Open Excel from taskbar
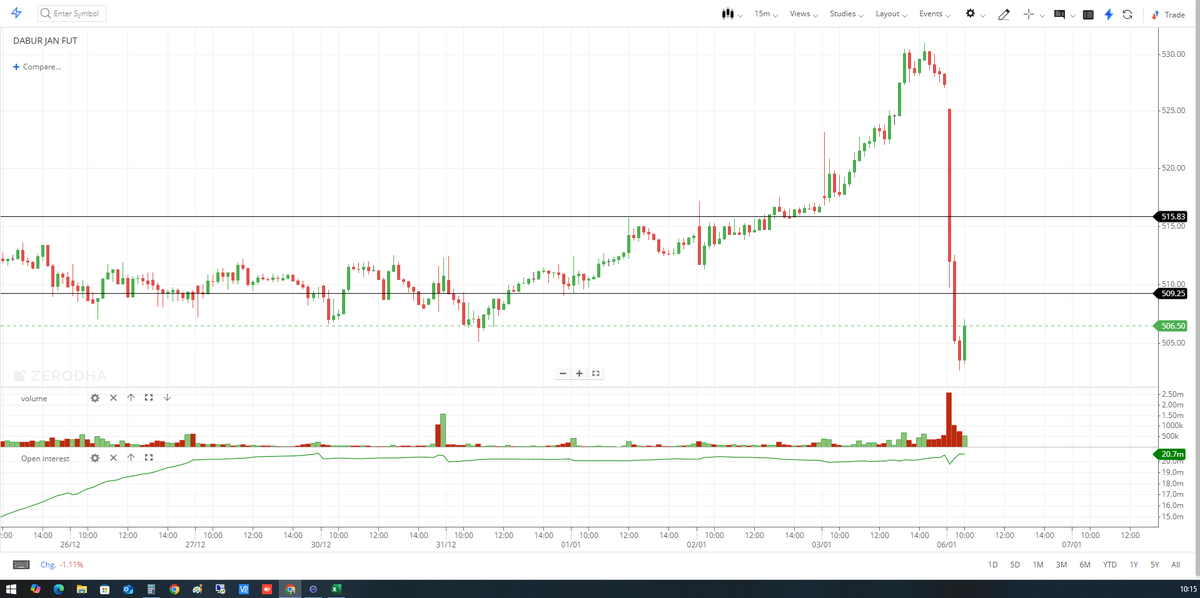This screenshot has width=1200, height=598. (336, 589)
